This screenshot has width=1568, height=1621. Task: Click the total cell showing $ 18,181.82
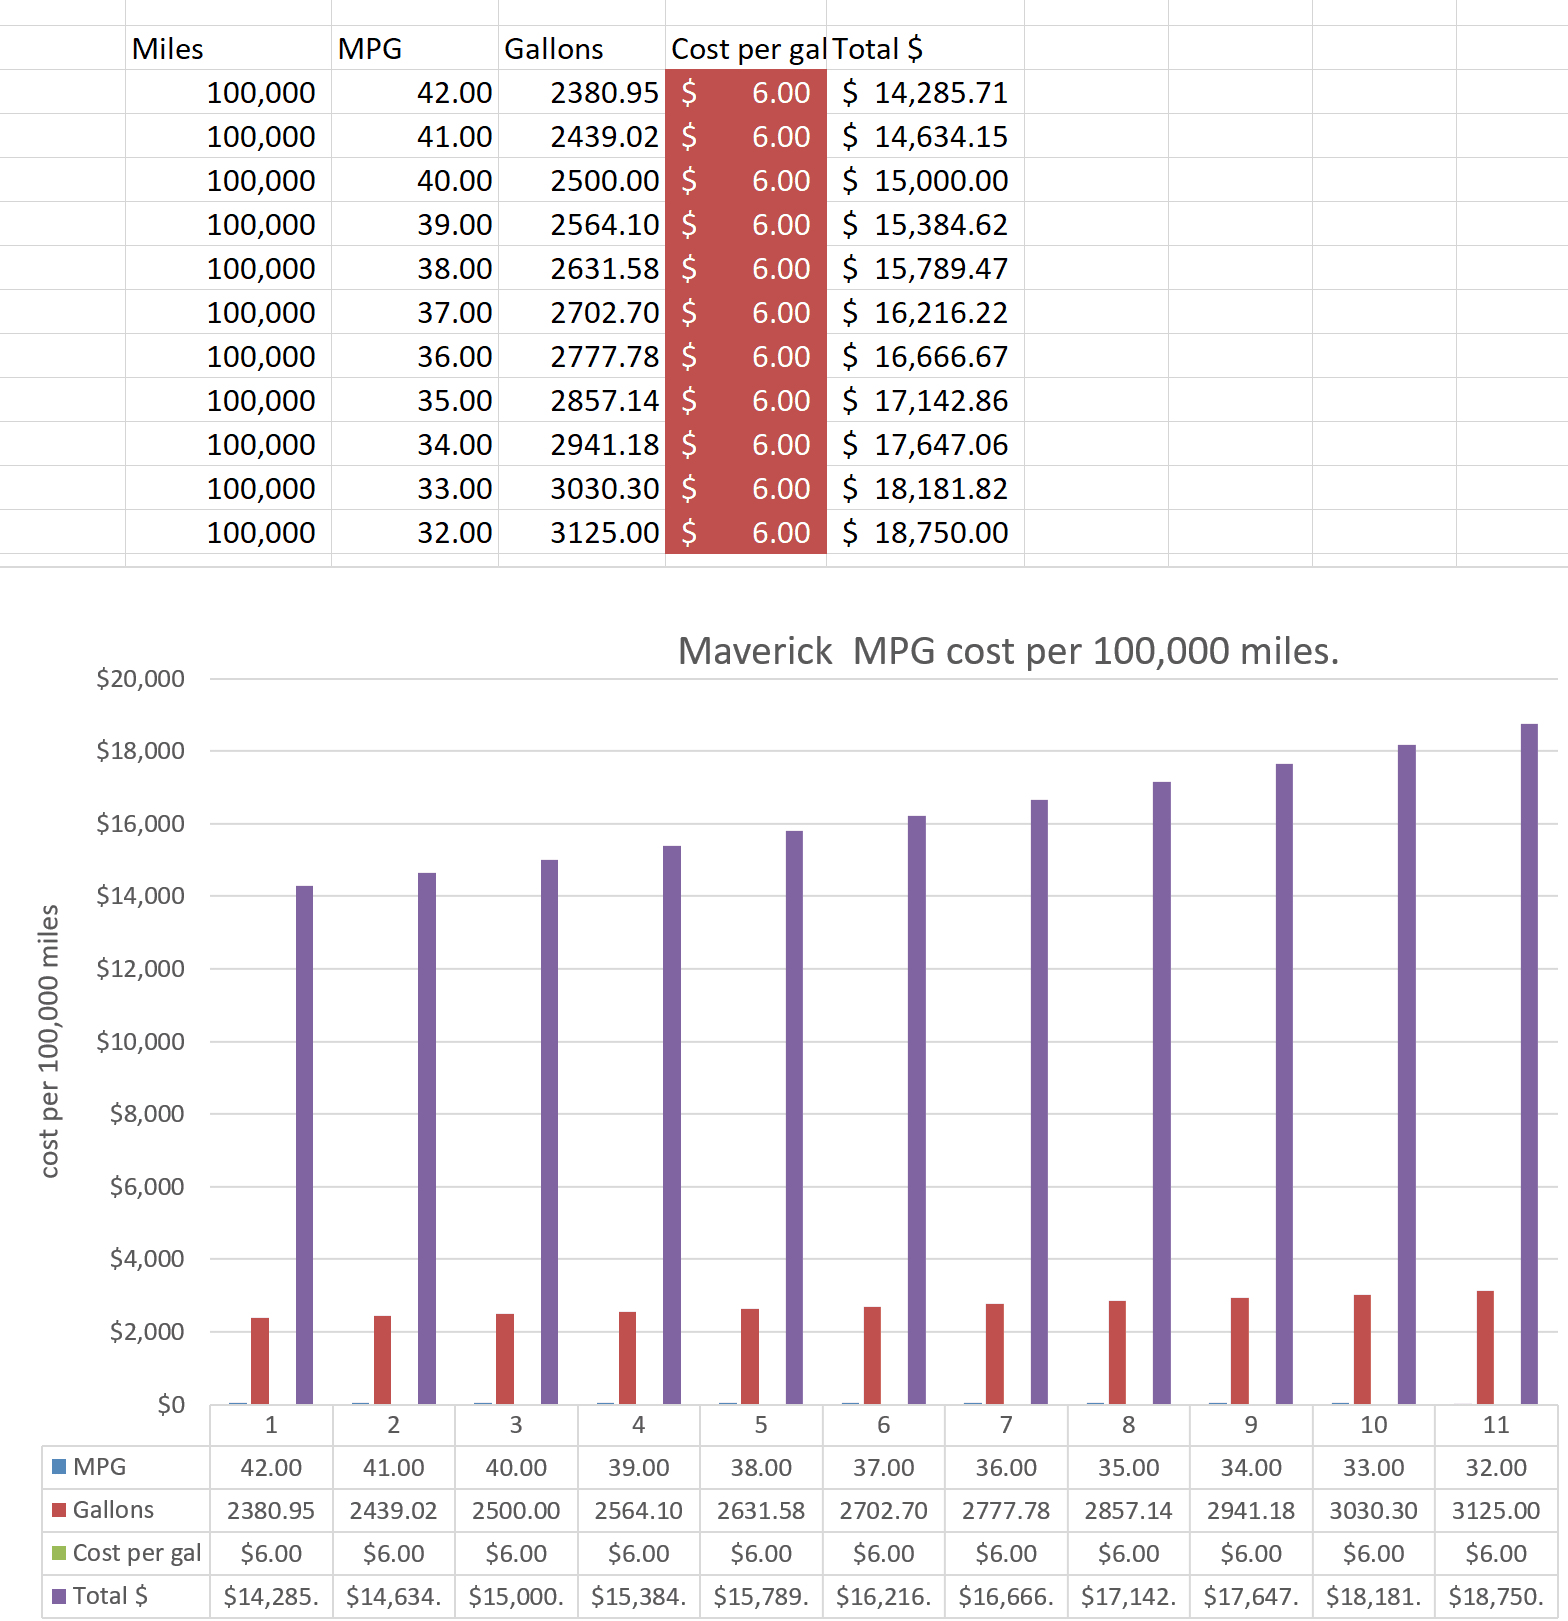click(925, 488)
